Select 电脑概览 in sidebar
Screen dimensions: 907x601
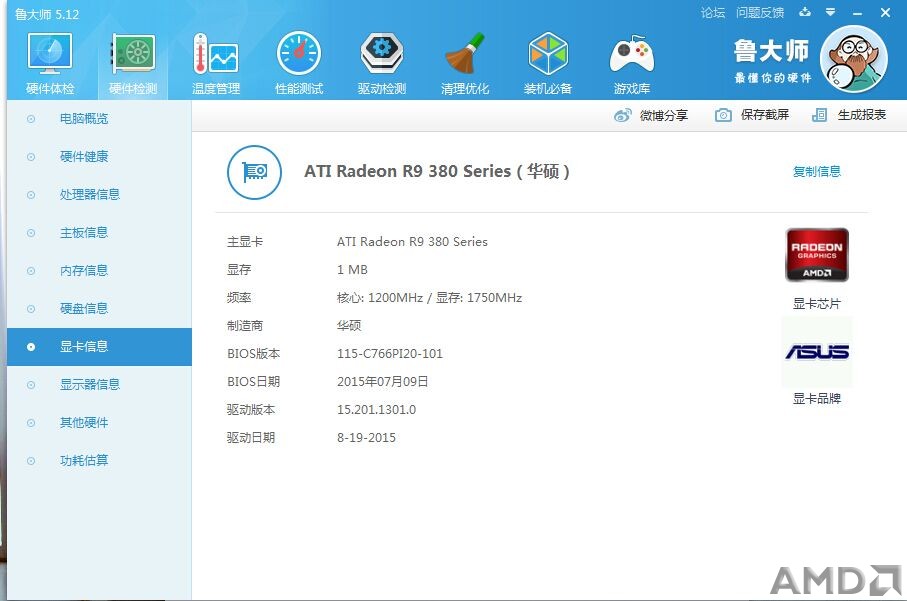pos(99,119)
